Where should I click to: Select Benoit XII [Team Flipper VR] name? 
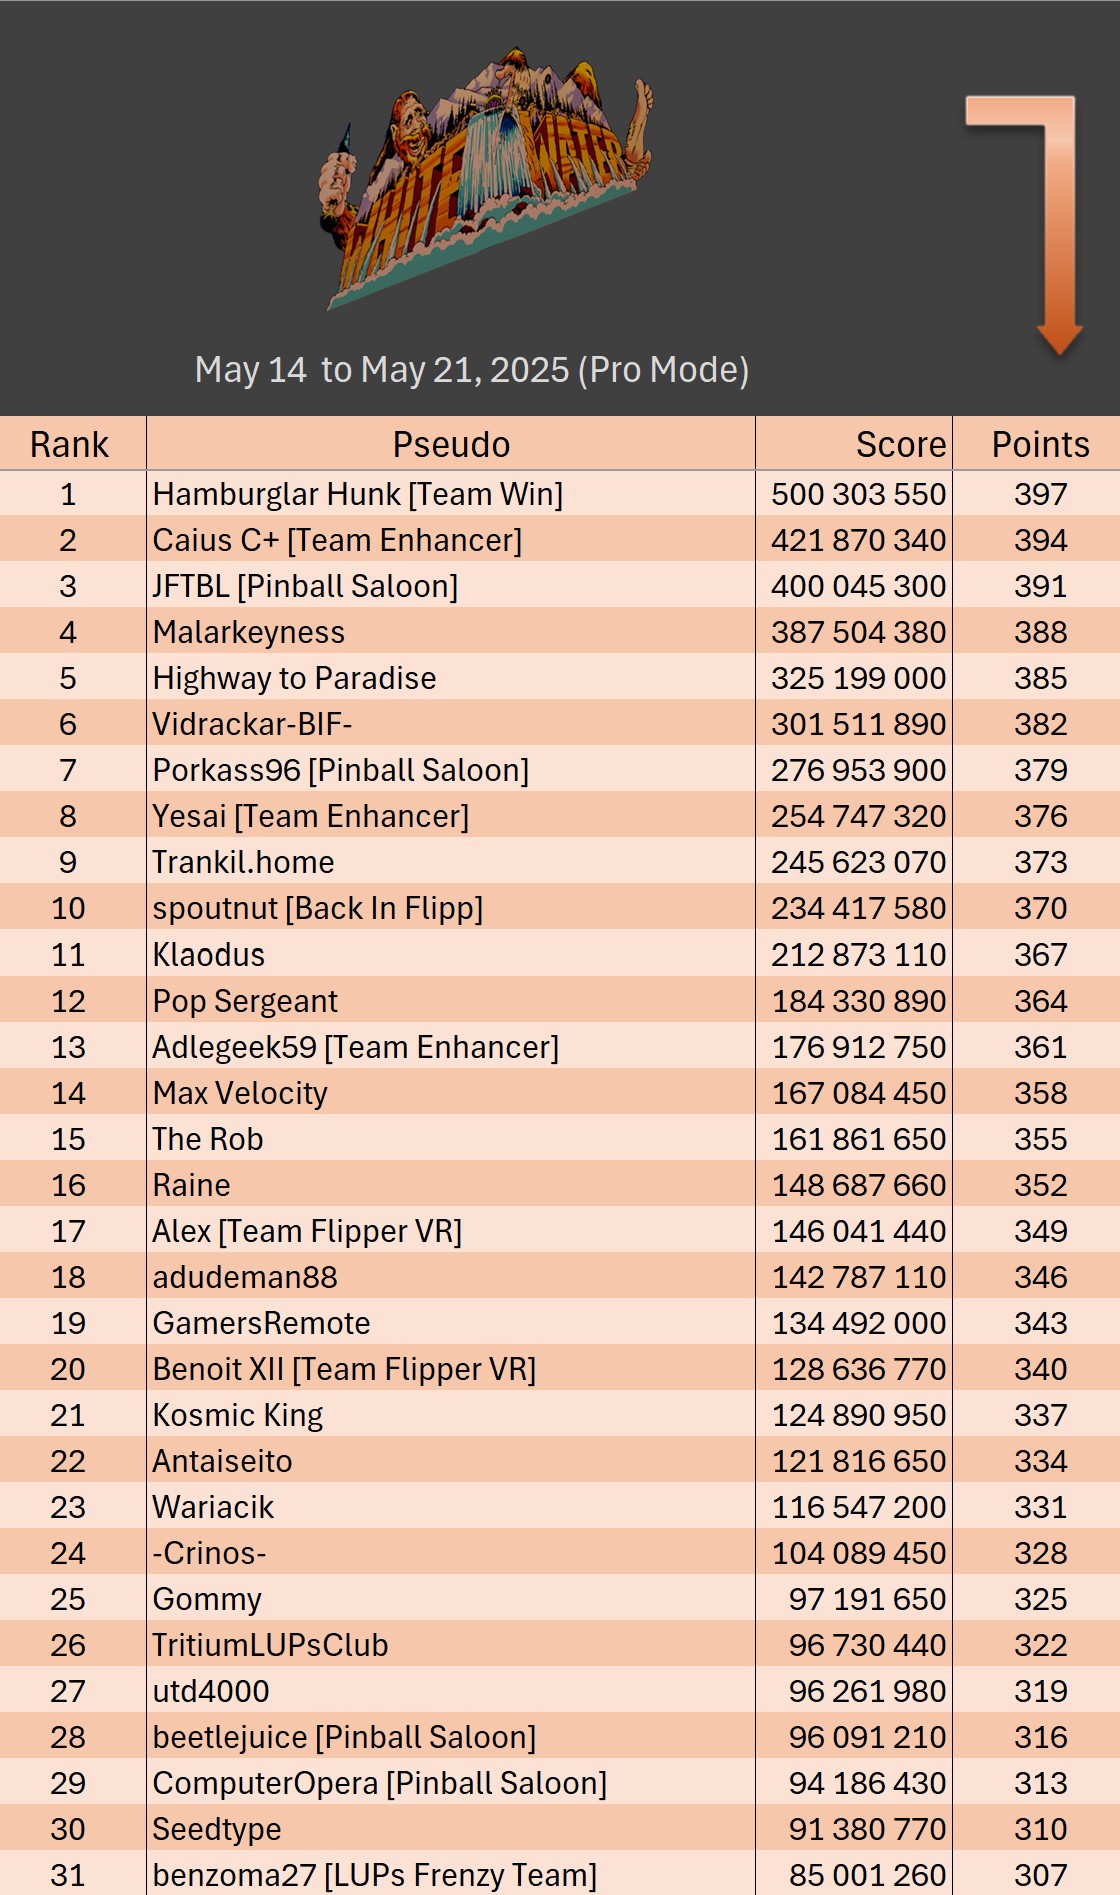344,1369
